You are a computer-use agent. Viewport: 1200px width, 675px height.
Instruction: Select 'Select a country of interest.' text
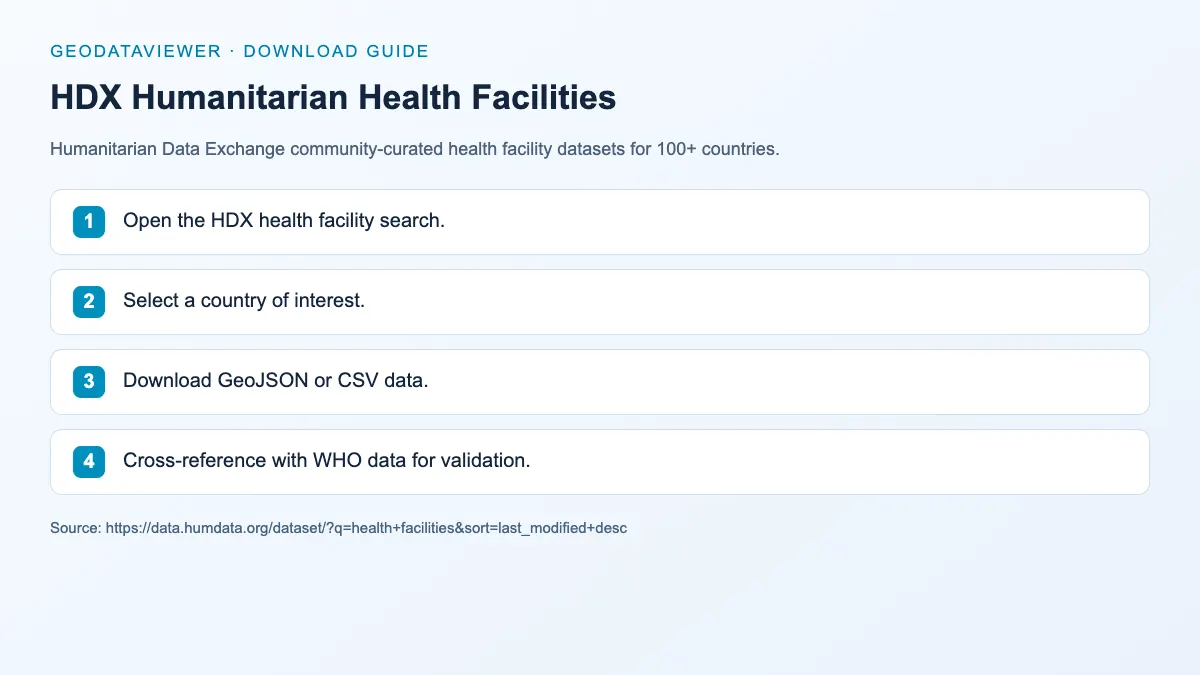244,301
